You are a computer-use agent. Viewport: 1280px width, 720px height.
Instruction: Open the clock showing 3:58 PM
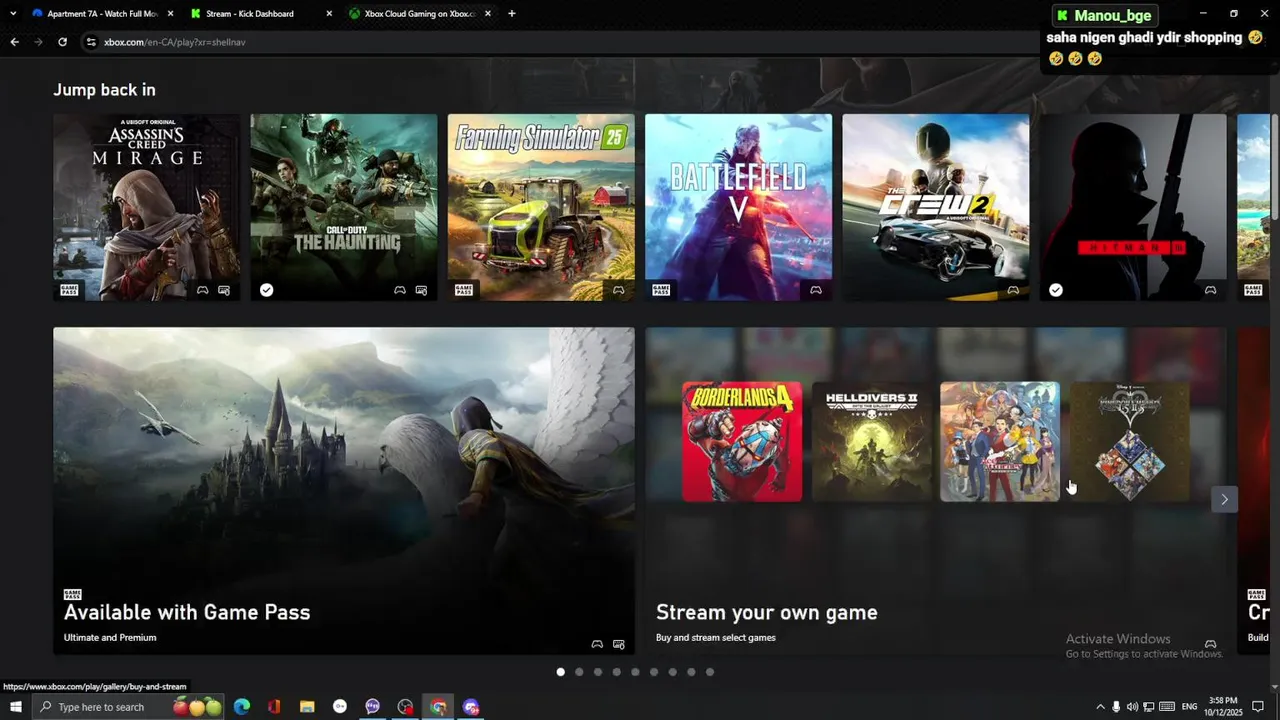point(1223,706)
